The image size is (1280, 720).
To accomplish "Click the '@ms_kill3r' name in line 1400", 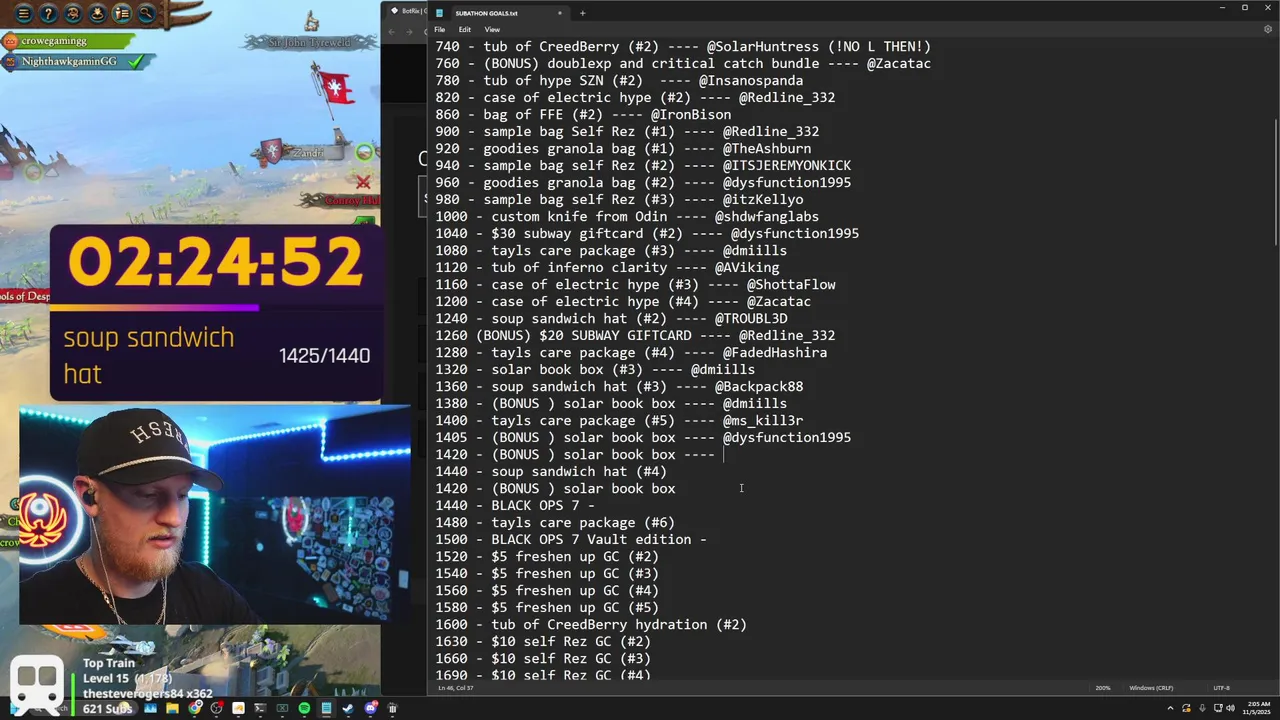I will [x=763, y=420].
